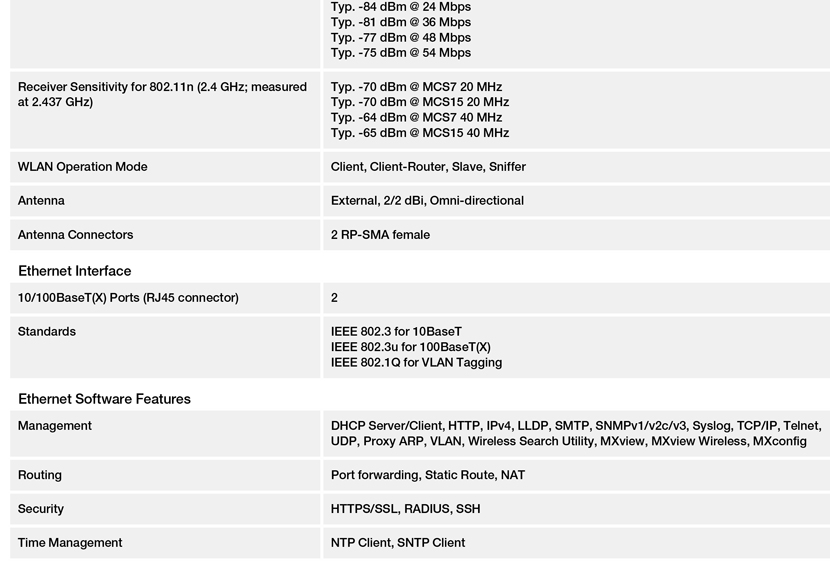Select the '2 RP-SMA female' value

tap(380, 235)
